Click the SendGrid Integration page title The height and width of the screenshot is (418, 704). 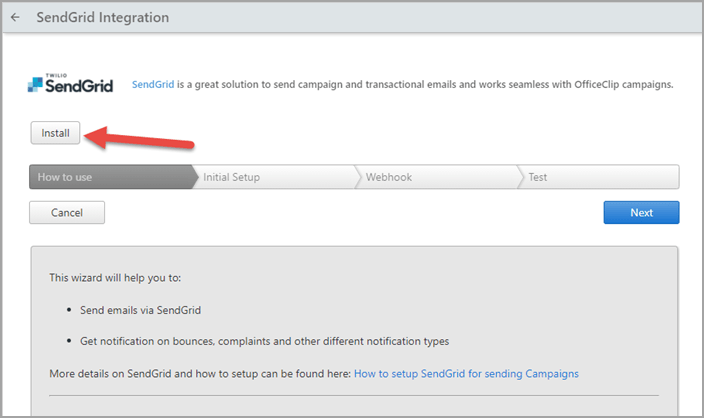[103, 18]
